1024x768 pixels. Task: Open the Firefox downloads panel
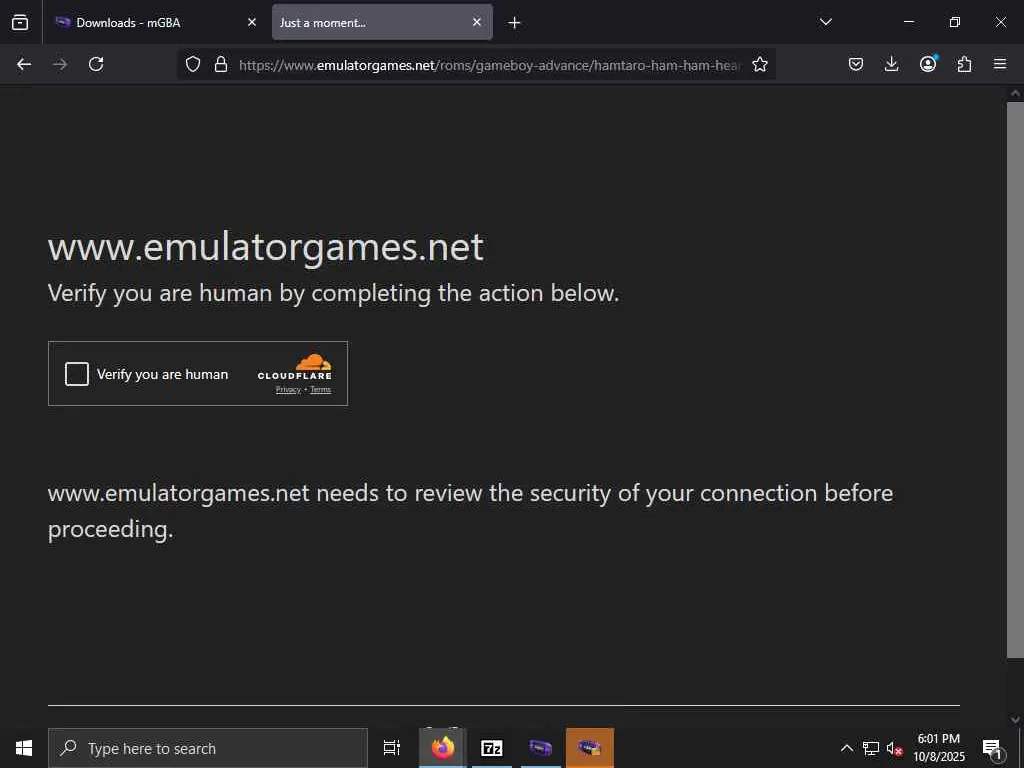(891, 64)
